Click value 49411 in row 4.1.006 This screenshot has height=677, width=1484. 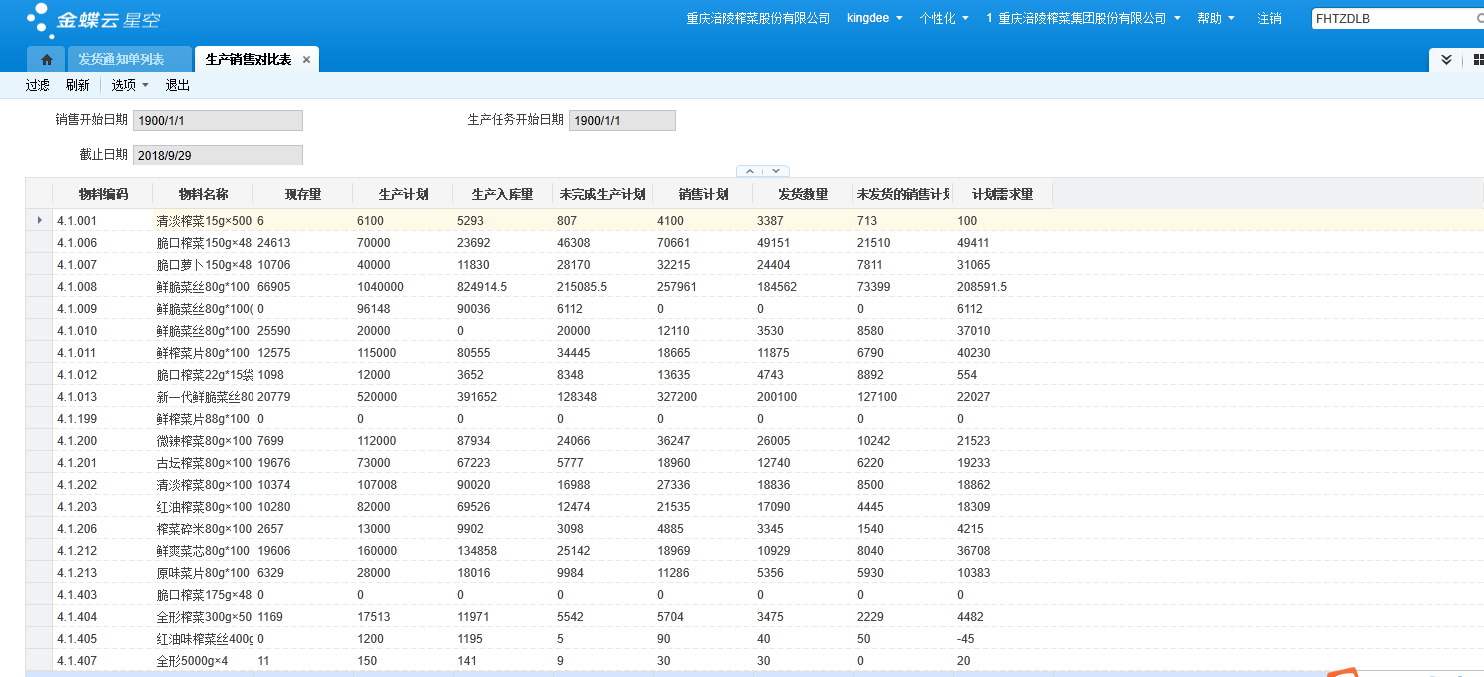click(x=974, y=242)
